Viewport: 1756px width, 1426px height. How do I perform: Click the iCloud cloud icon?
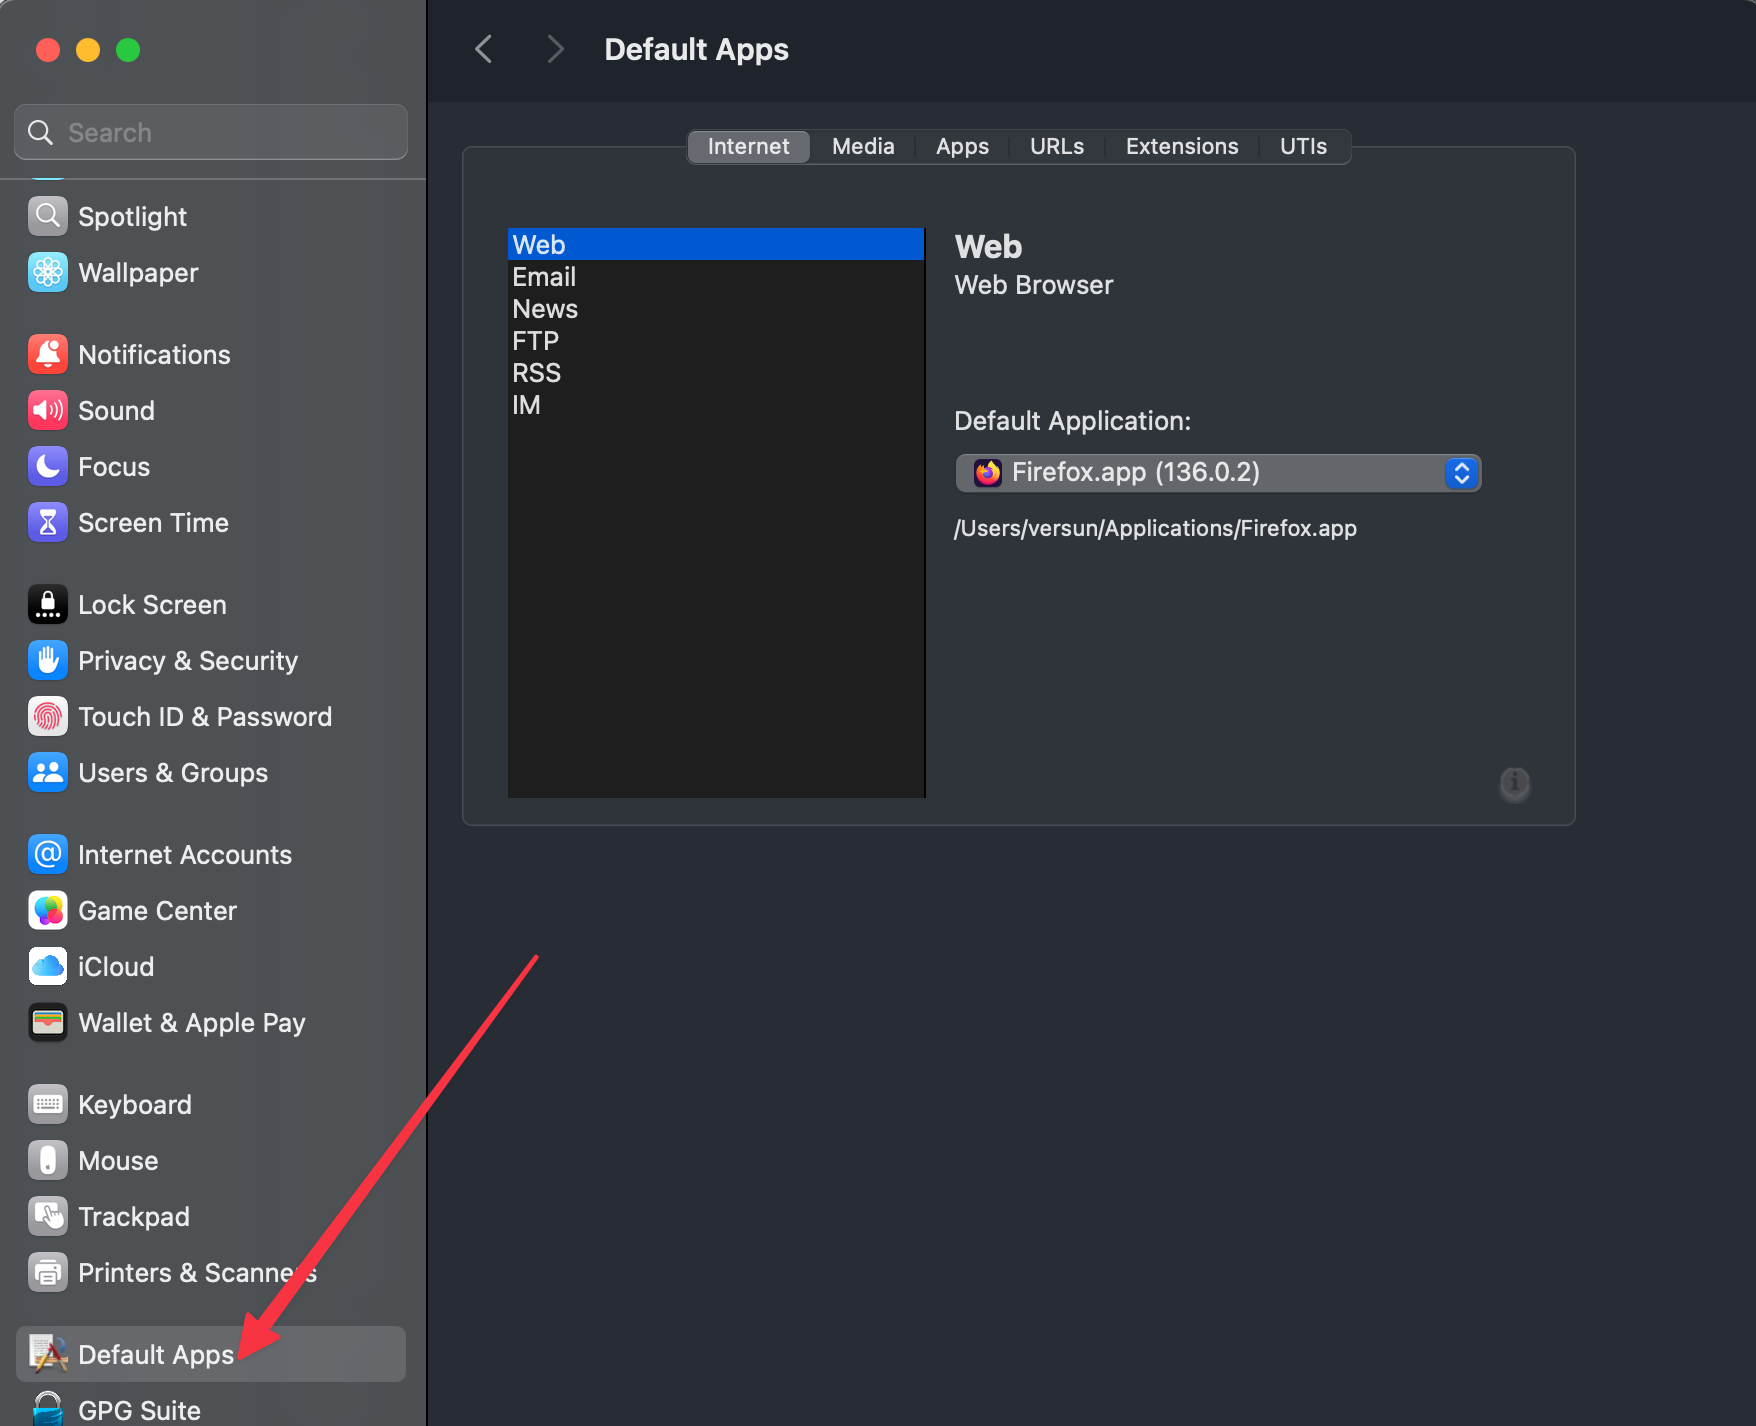pyautogui.click(x=48, y=966)
